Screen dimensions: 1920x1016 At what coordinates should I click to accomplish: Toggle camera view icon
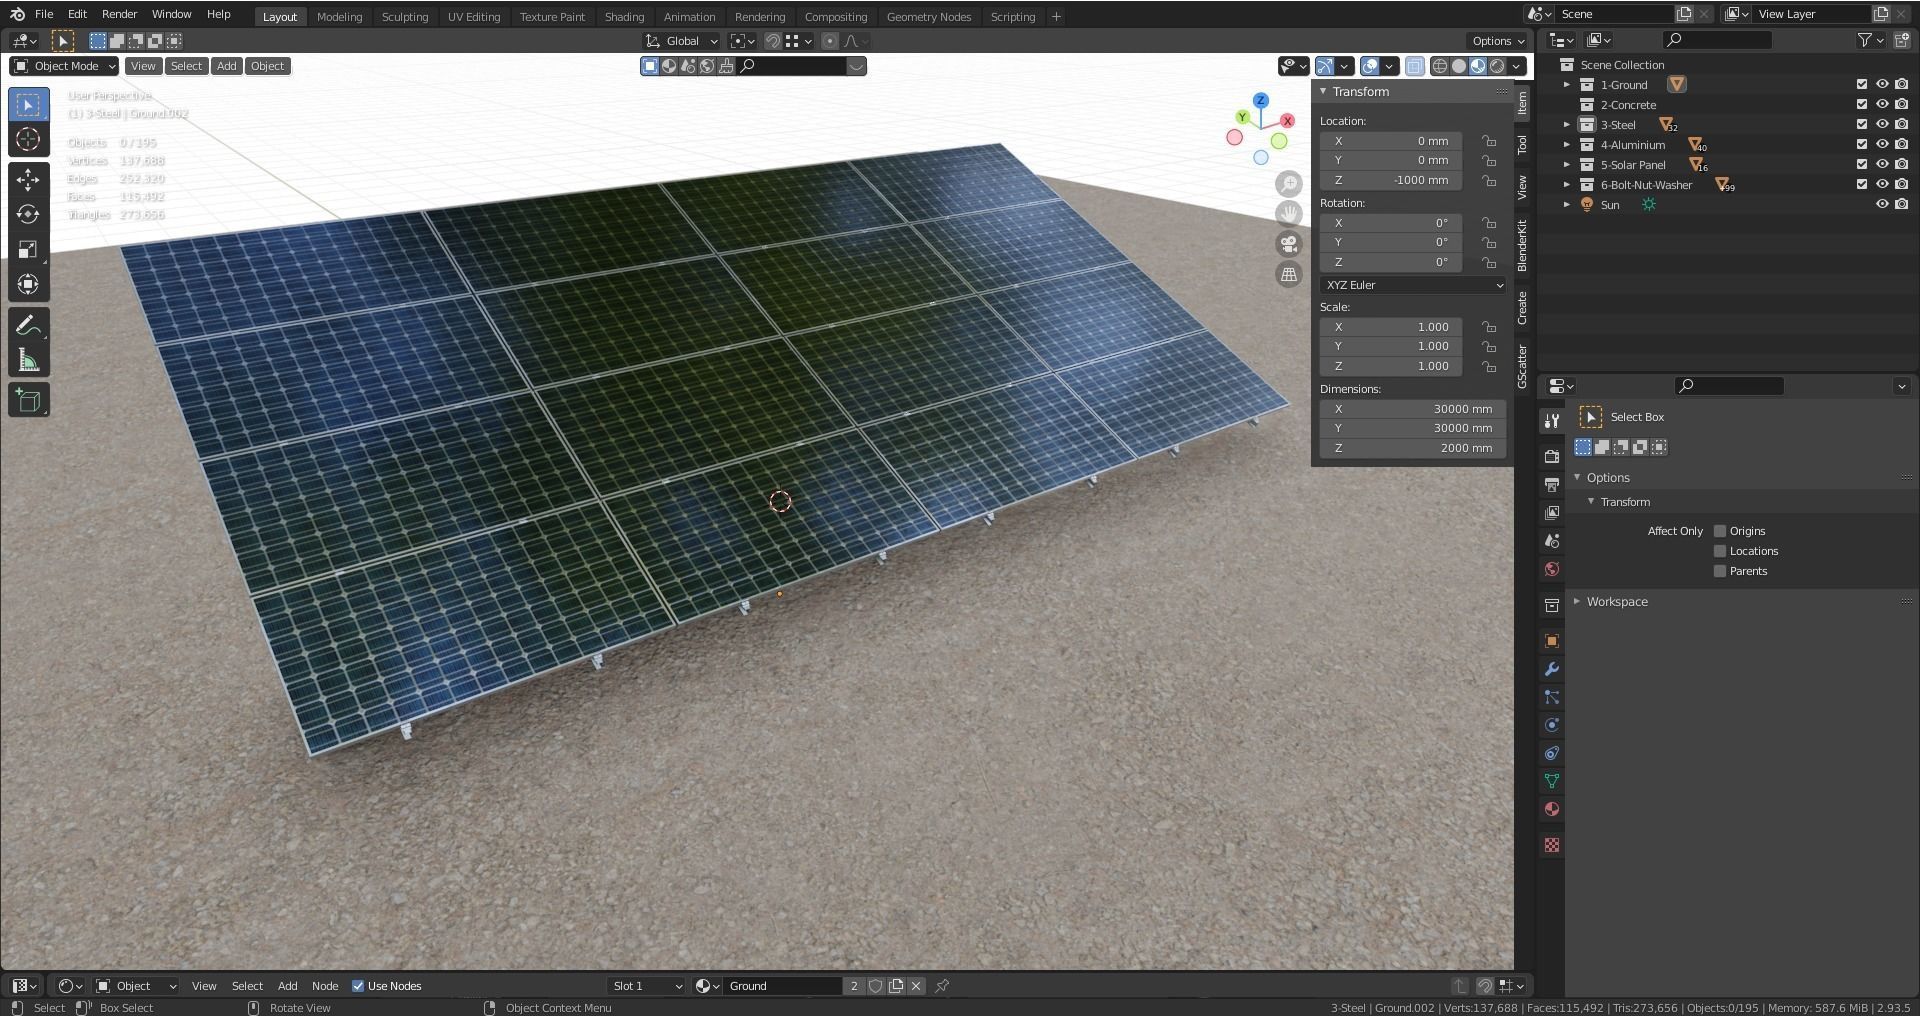click(1289, 244)
